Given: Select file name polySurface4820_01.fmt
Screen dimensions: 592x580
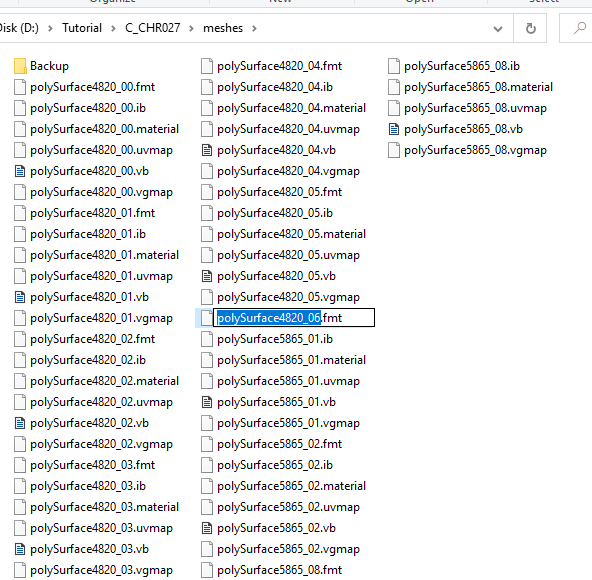Looking at the screenshot, I should click(x=92, y=213).
